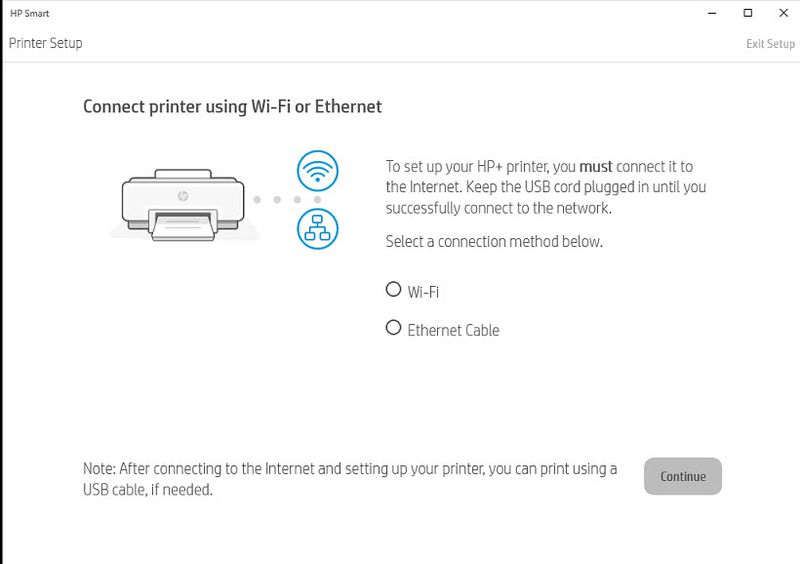Click the "Wi-Fi" option label text
Image resolution: width=800 pixels, height=564 pixels.
point(423,292)
